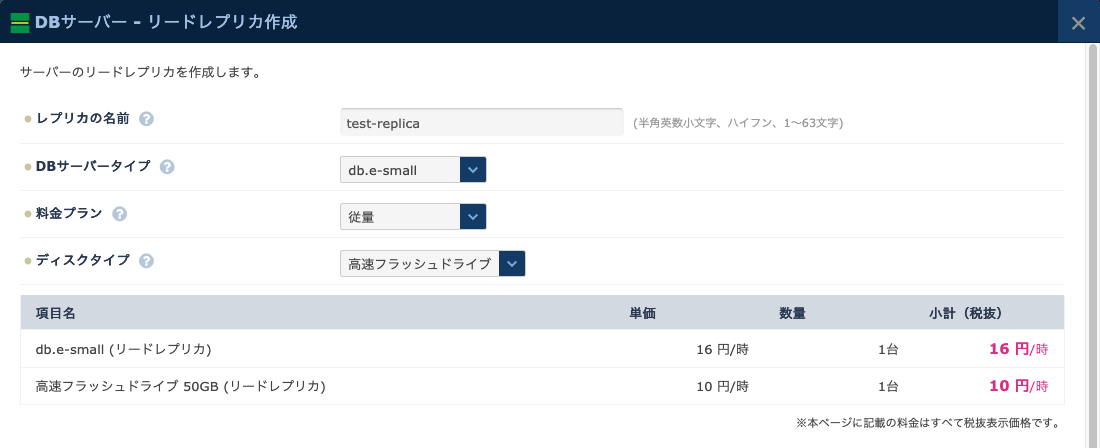
Task: Select the db.e-small (リードレプリカ) row name
Action: 124,349
